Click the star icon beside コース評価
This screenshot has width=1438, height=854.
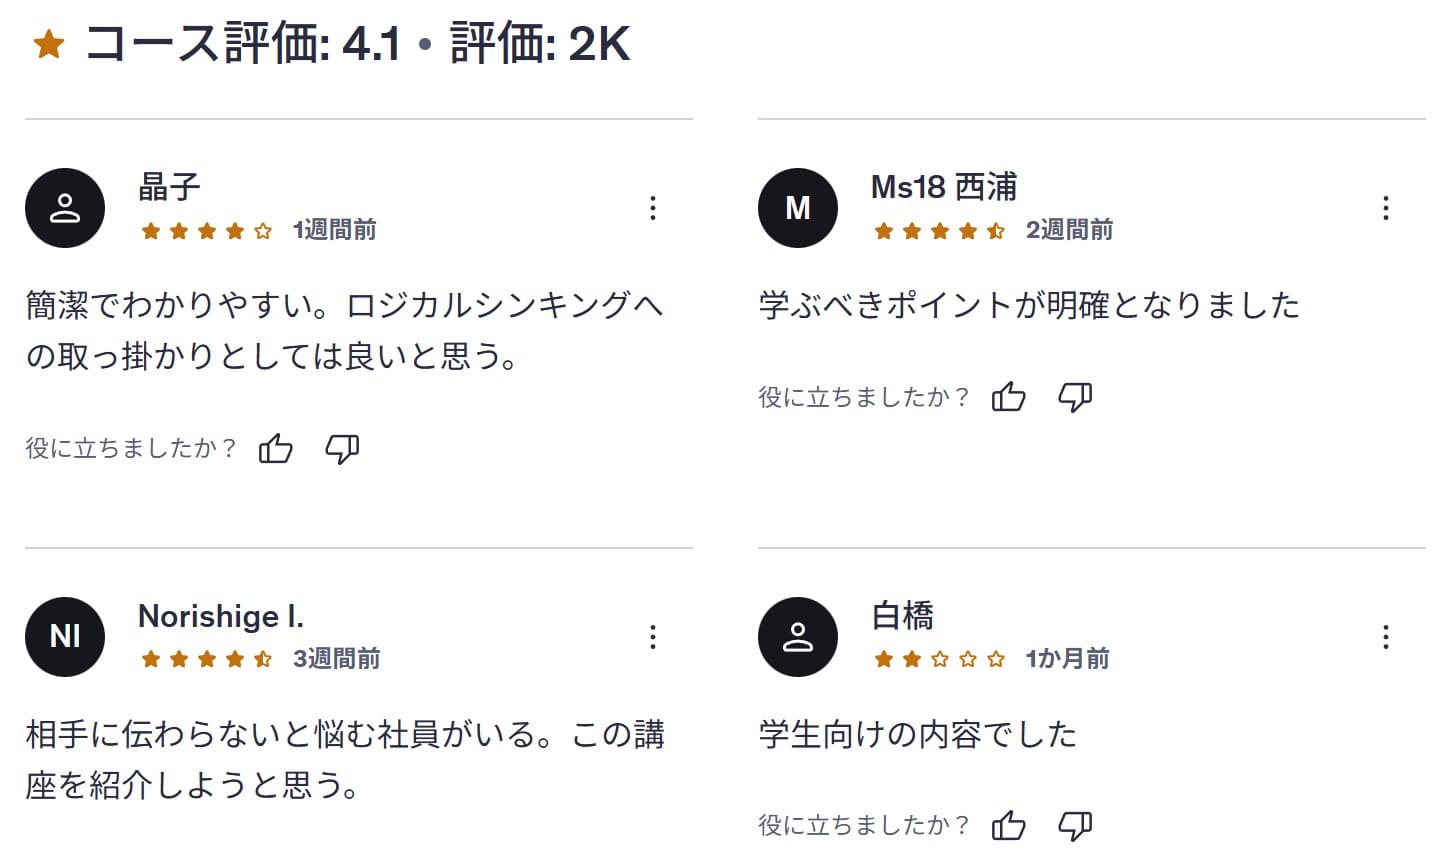48,43
